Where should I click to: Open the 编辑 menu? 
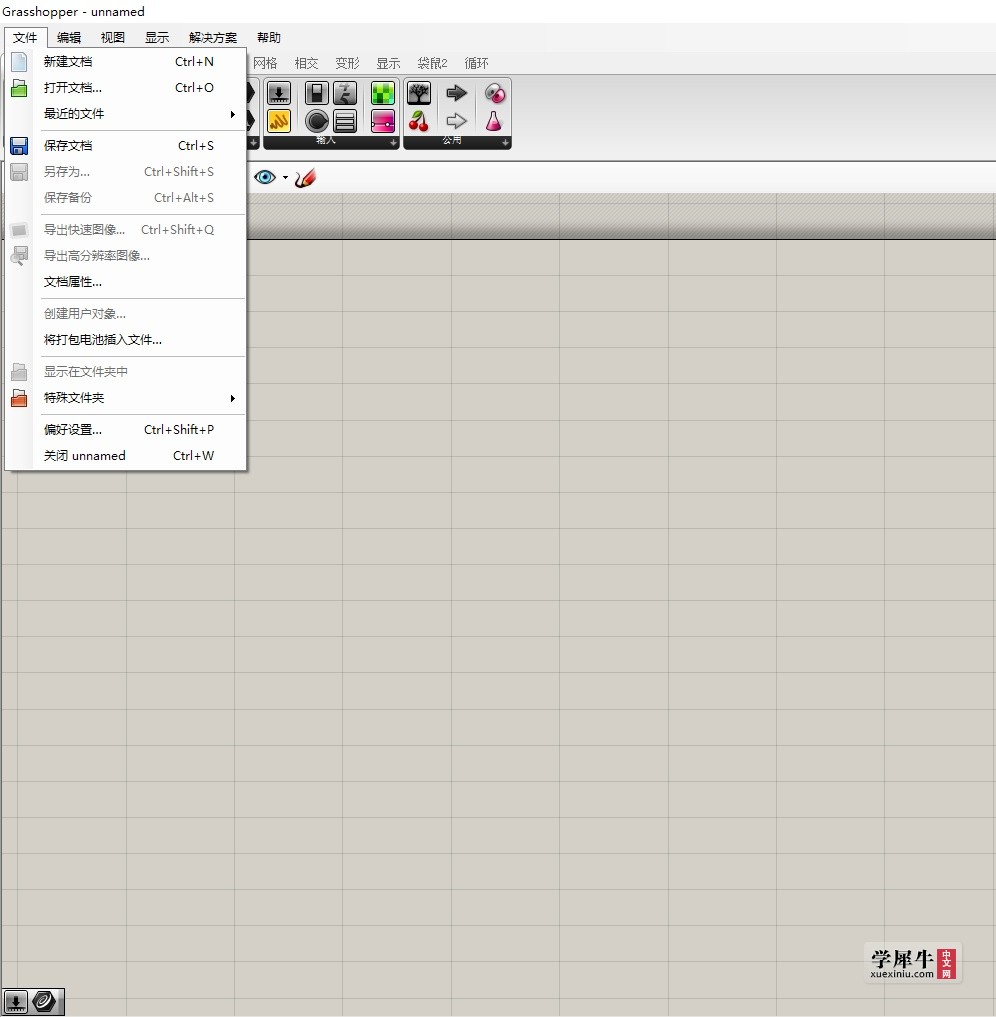(x=69, y=38)
